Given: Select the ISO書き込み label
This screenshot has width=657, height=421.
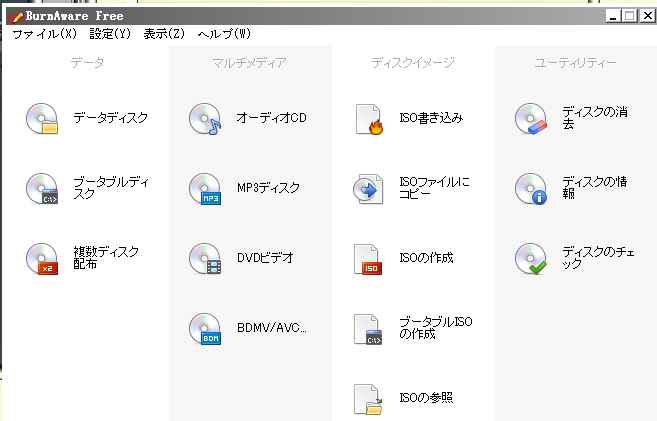Looking at the screenshot, I should 431,118.
